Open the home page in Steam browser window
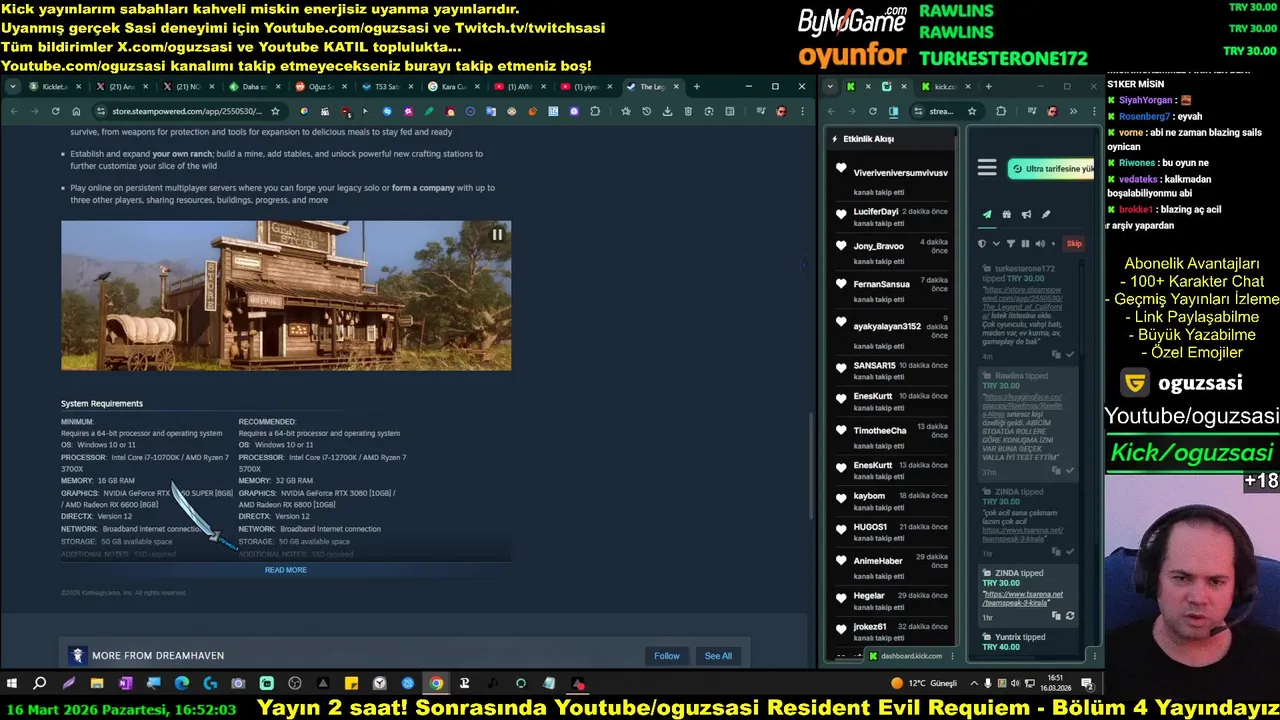Viewport: 1280px width, 720px height. click(76, 111)
